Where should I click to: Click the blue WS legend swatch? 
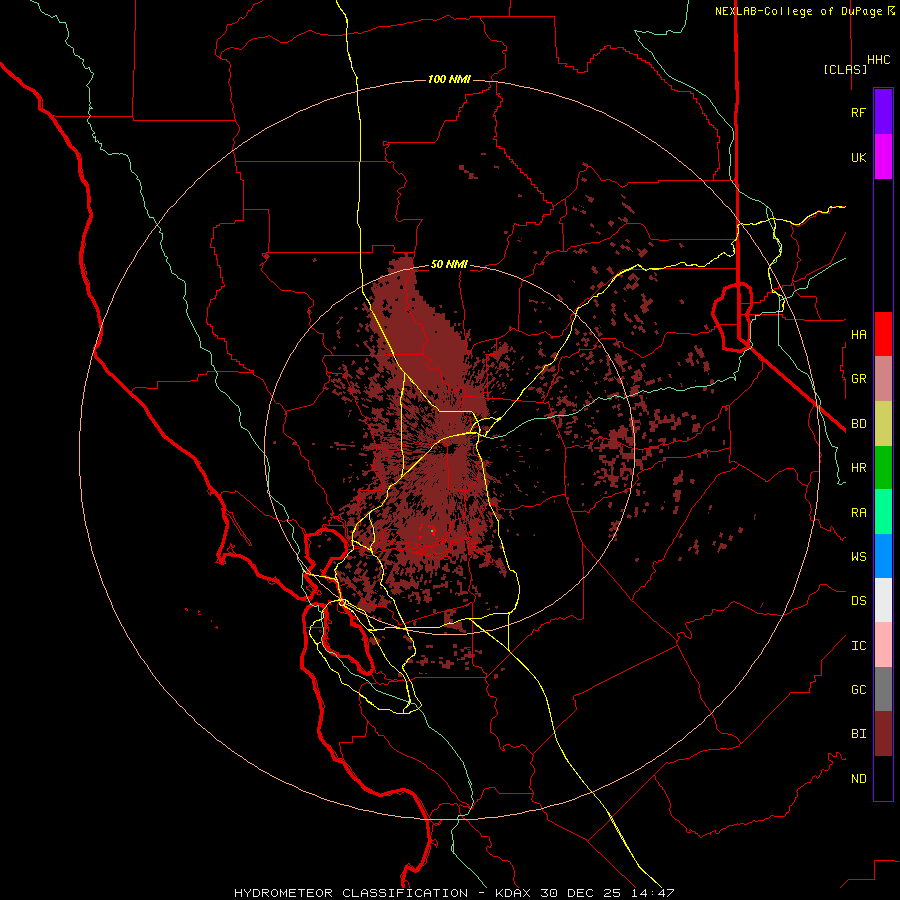[883, 556]
